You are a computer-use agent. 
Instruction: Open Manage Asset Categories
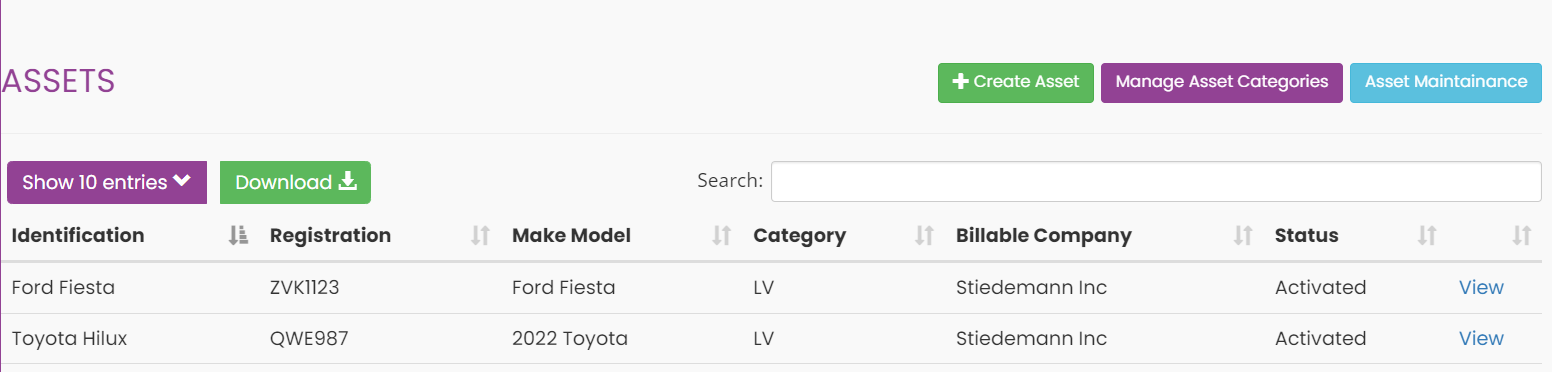(1222, 82)
